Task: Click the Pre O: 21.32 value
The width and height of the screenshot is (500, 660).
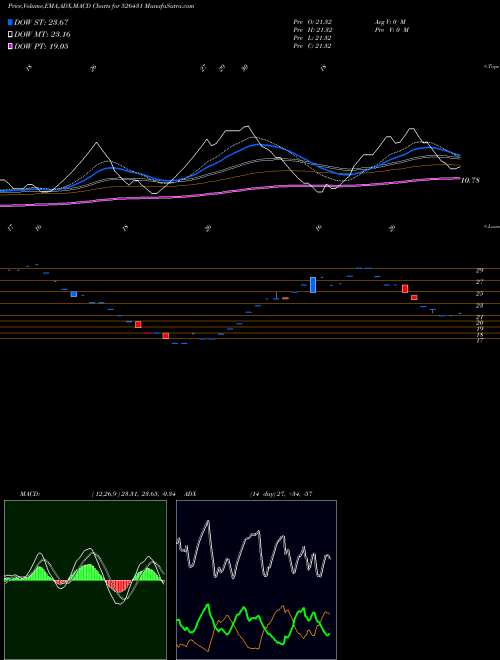Action: (x=312, y=21)
